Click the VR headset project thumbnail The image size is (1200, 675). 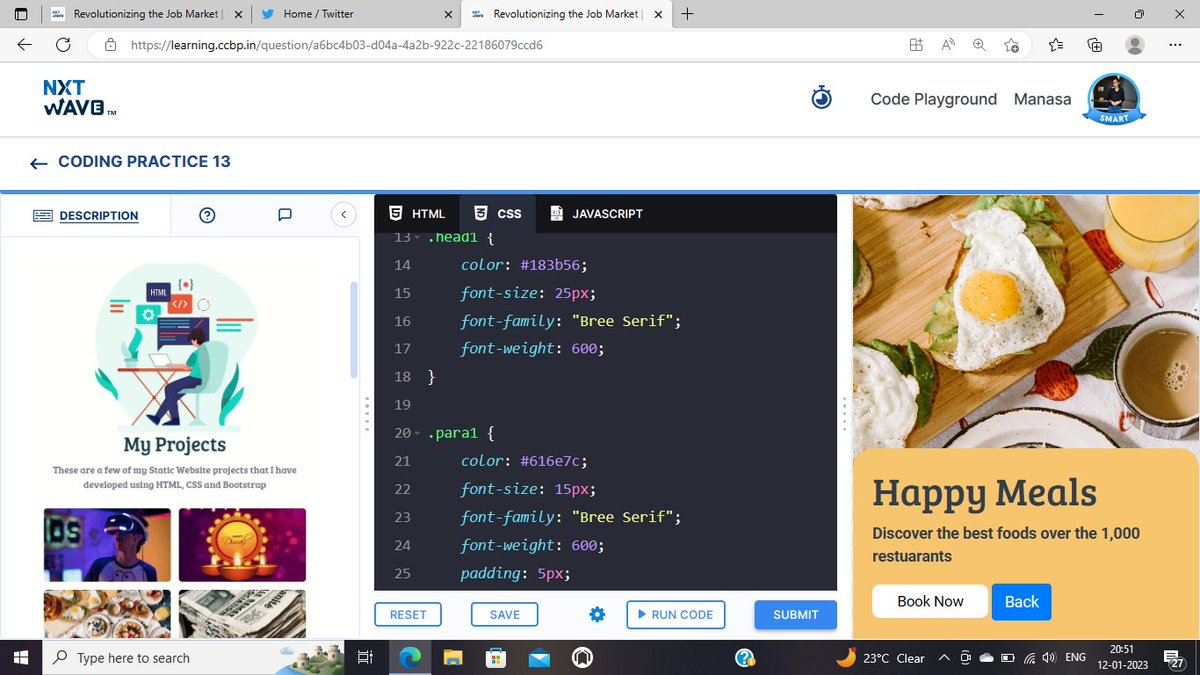(x=107, y=545)
